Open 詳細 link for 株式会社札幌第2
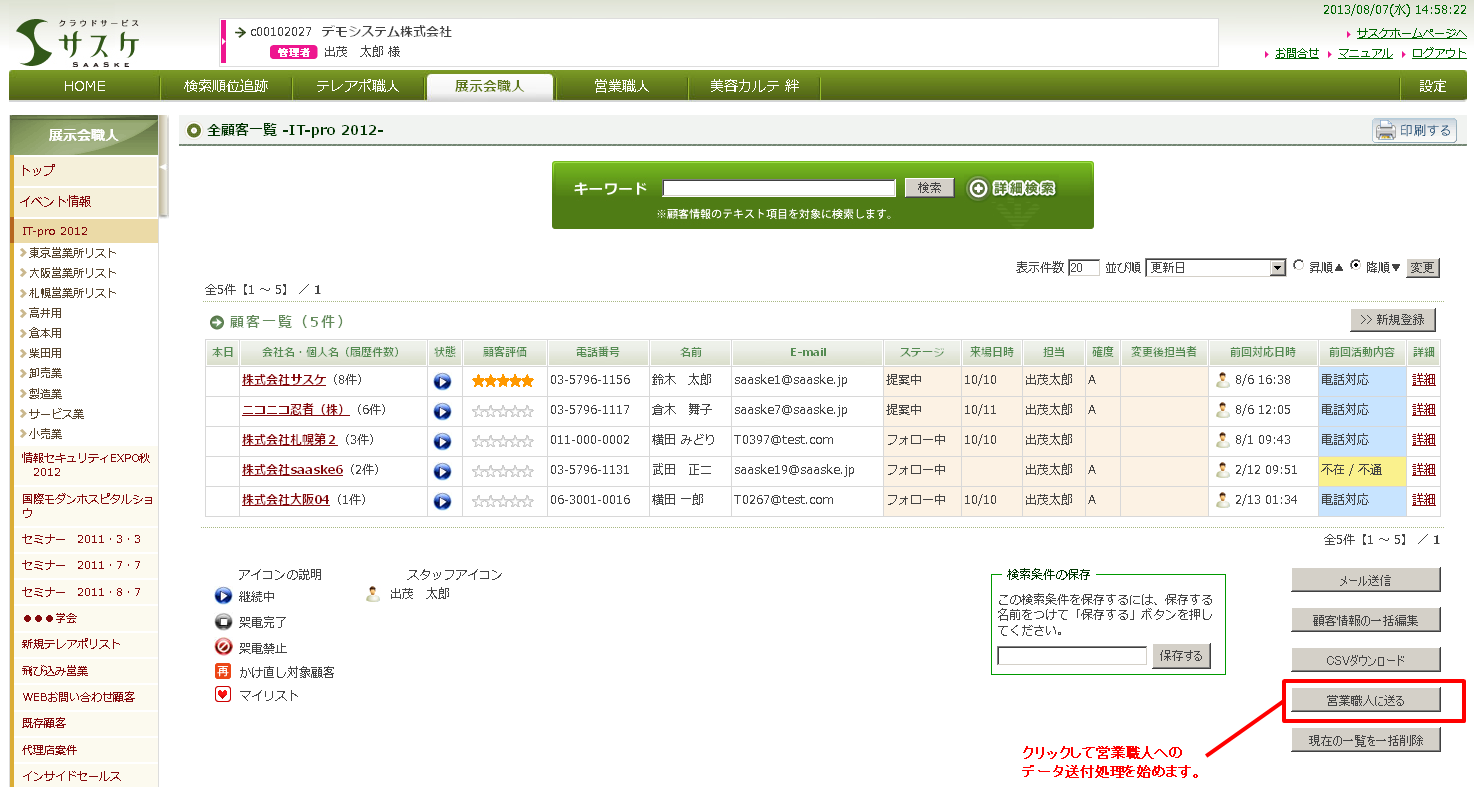The width and height of the screenshot is (1474, 787). (x=1423, y=440)
